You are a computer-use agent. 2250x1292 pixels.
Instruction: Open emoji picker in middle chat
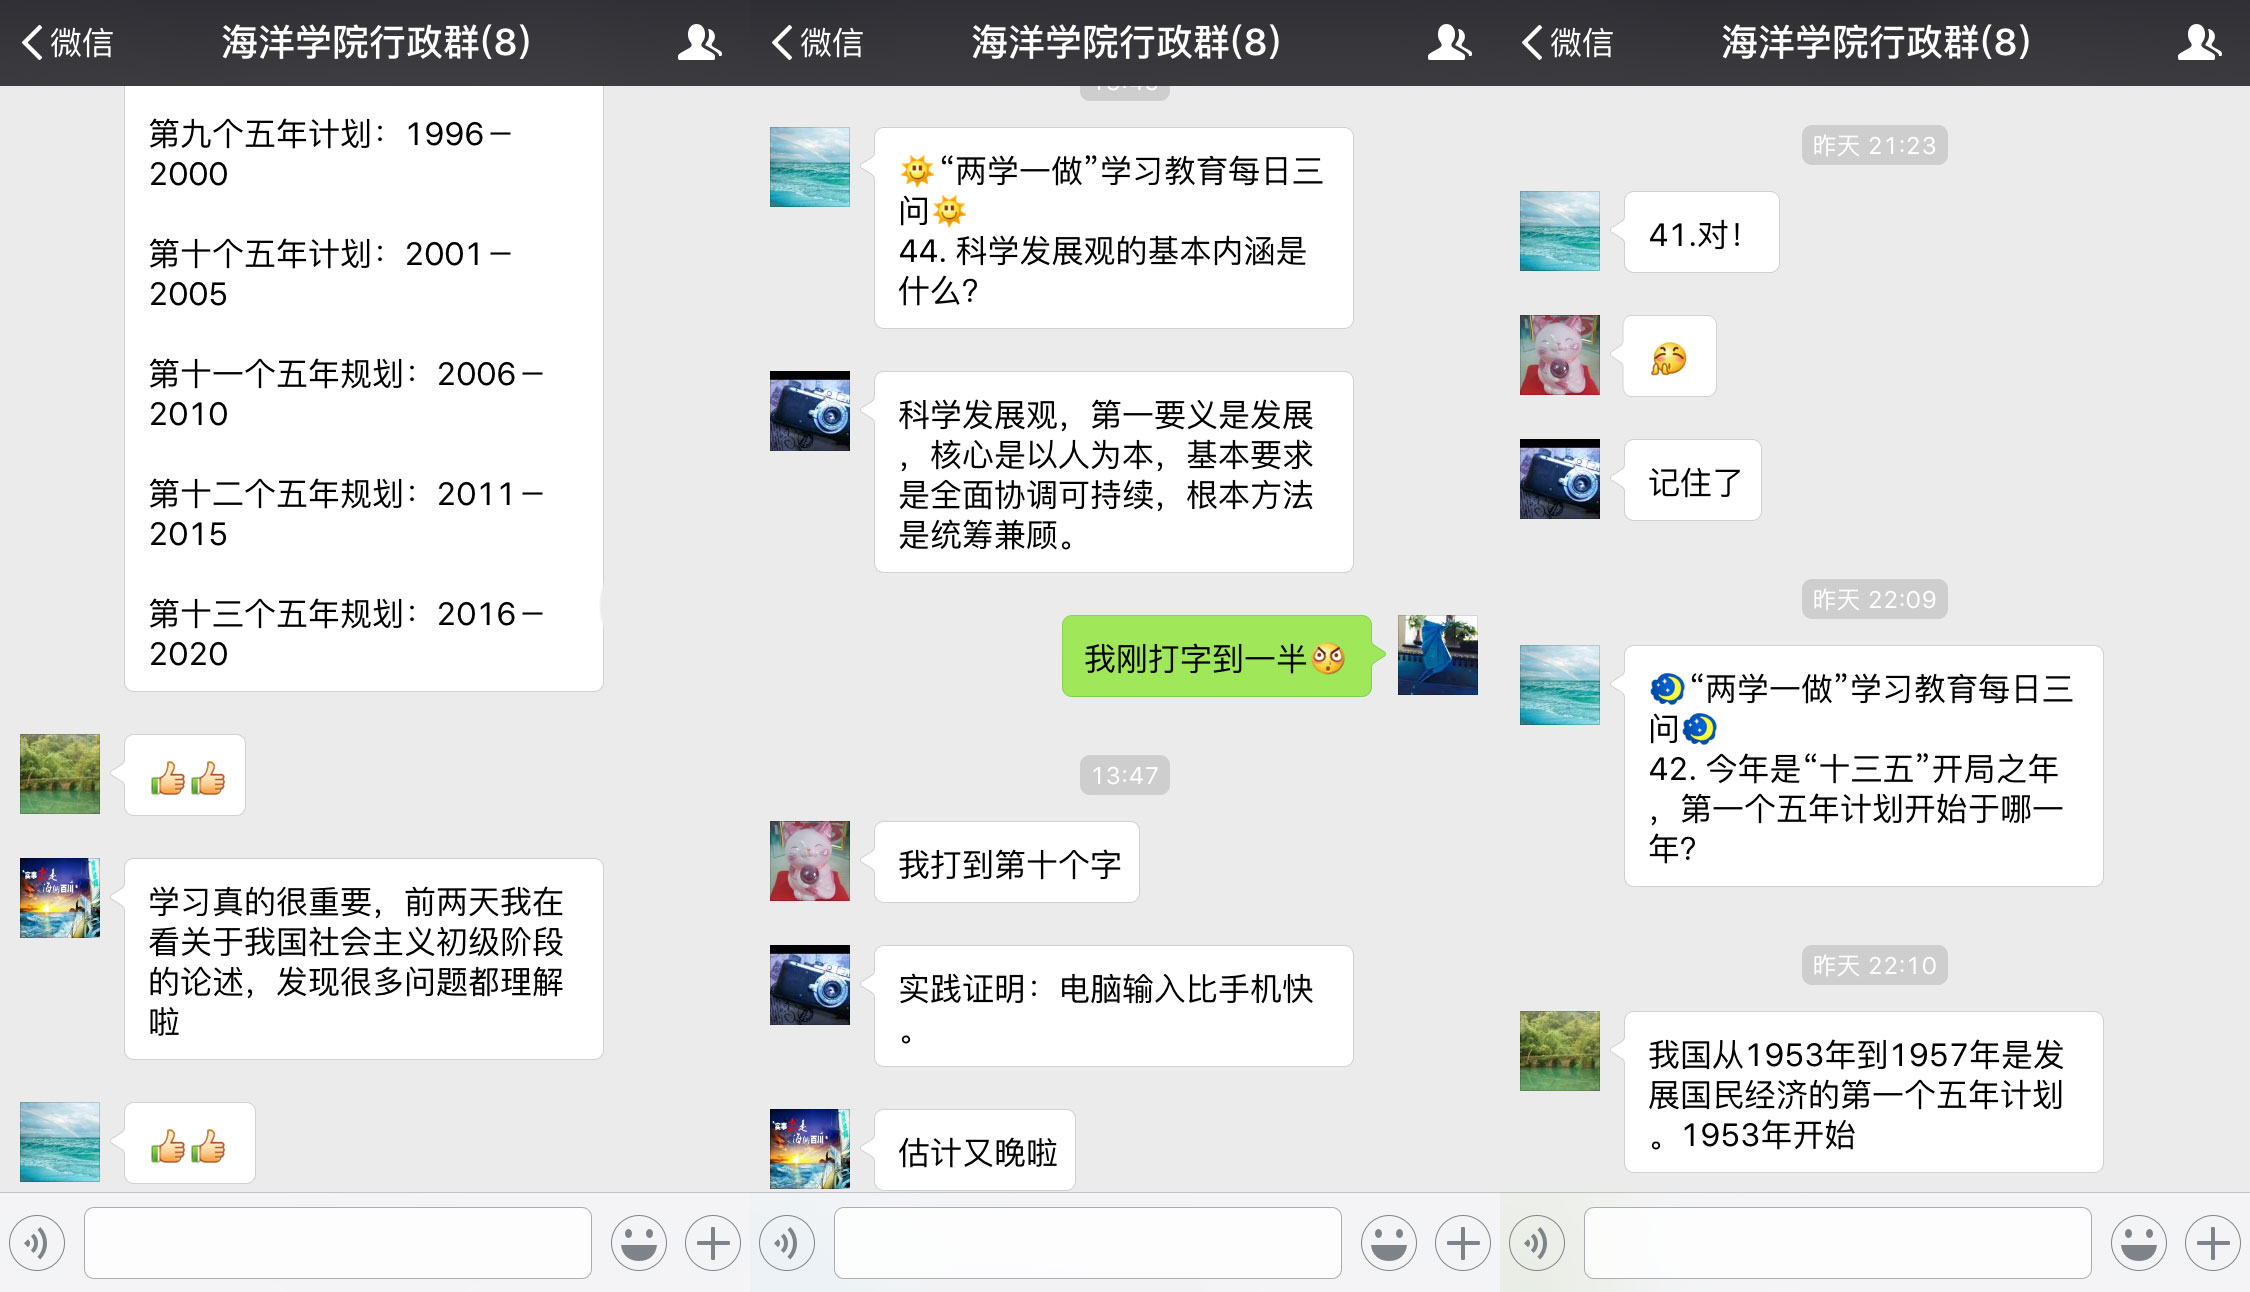click(1388, 1243)
